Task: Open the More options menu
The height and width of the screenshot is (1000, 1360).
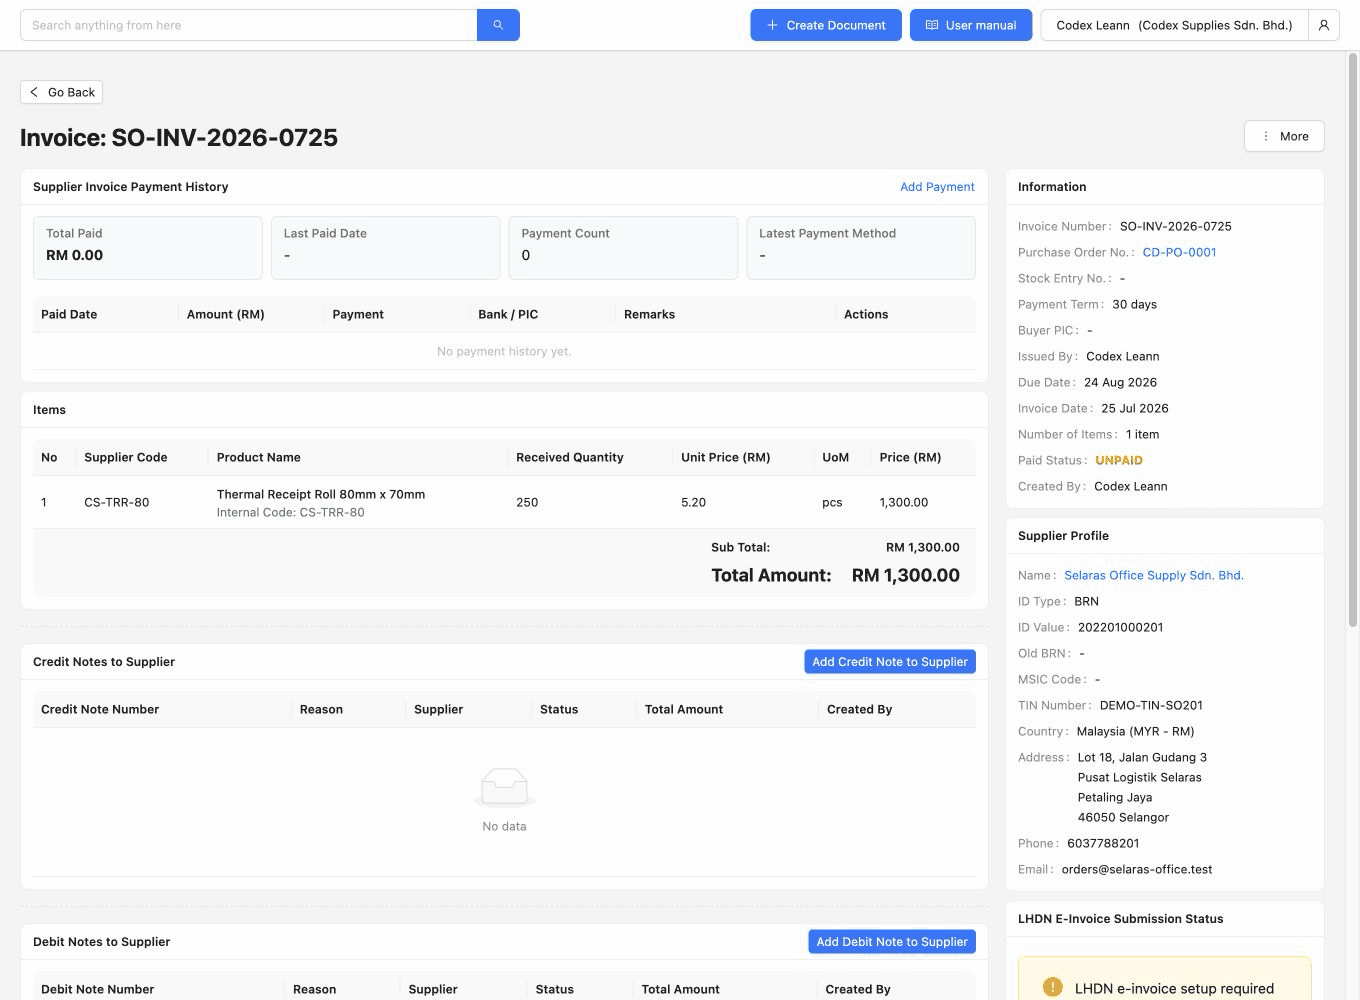Action: coord(1284,136)
